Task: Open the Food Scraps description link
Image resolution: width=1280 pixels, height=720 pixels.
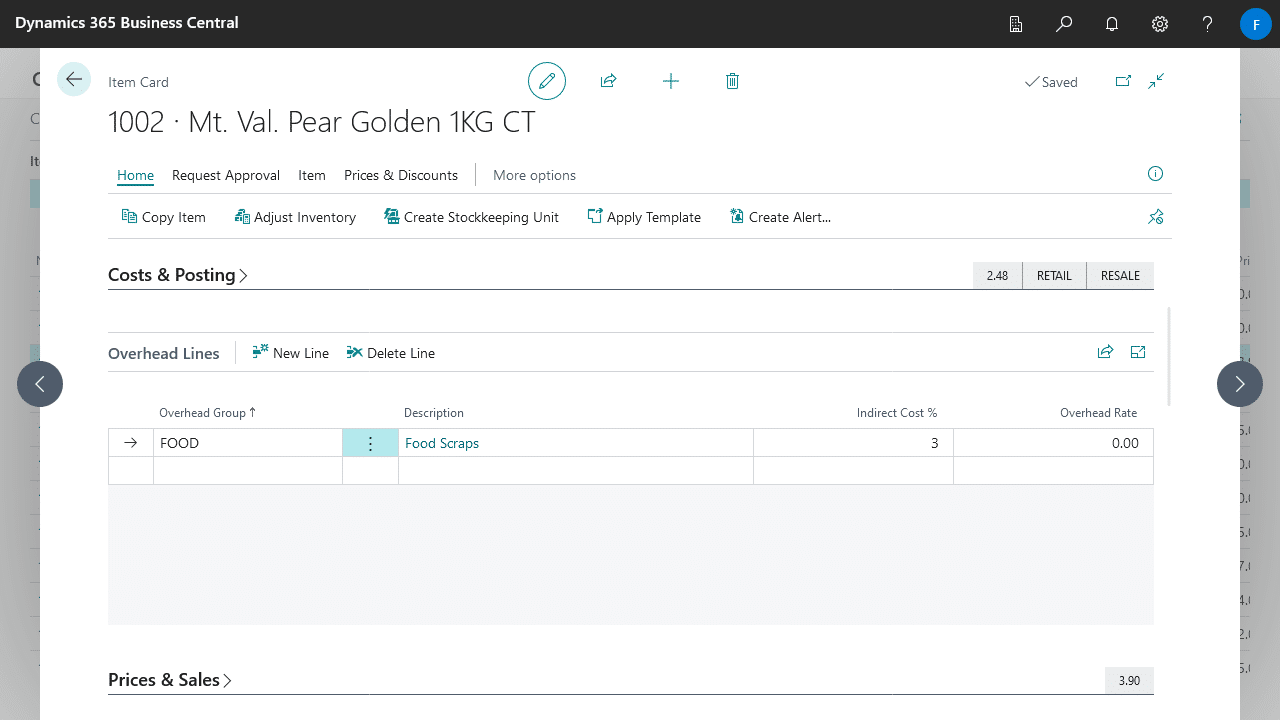Action: tap(442, 443)
